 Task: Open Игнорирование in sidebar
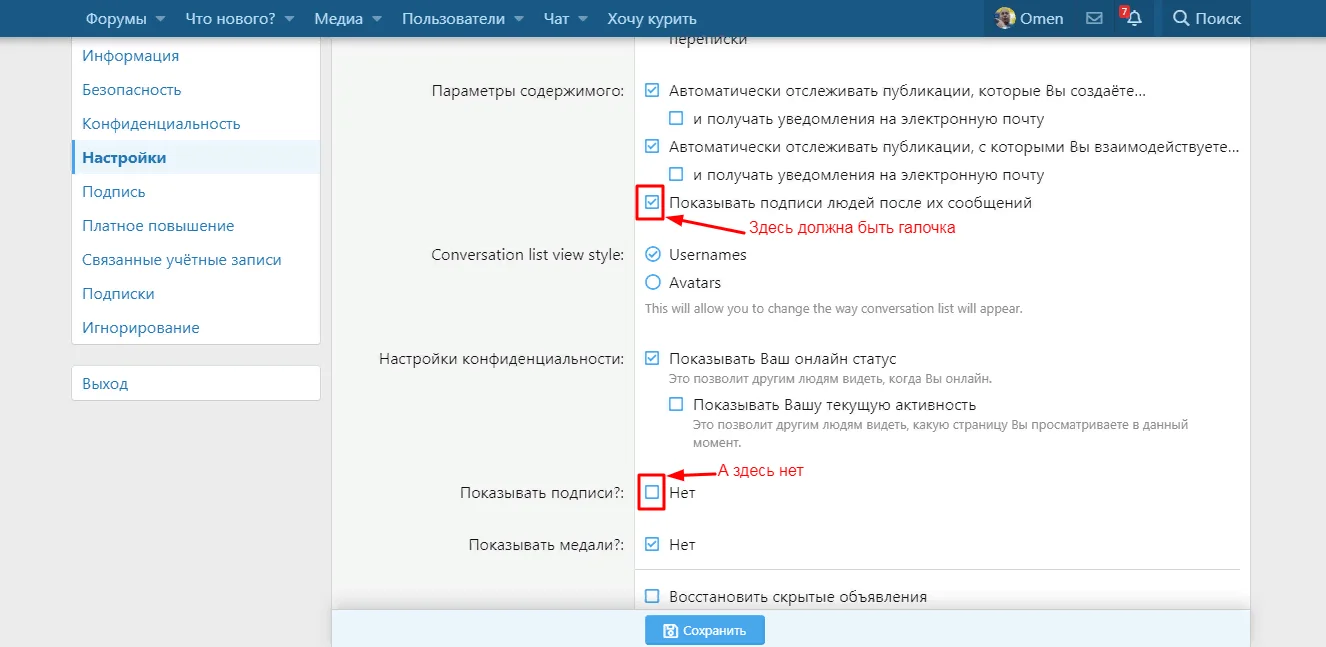140,328
